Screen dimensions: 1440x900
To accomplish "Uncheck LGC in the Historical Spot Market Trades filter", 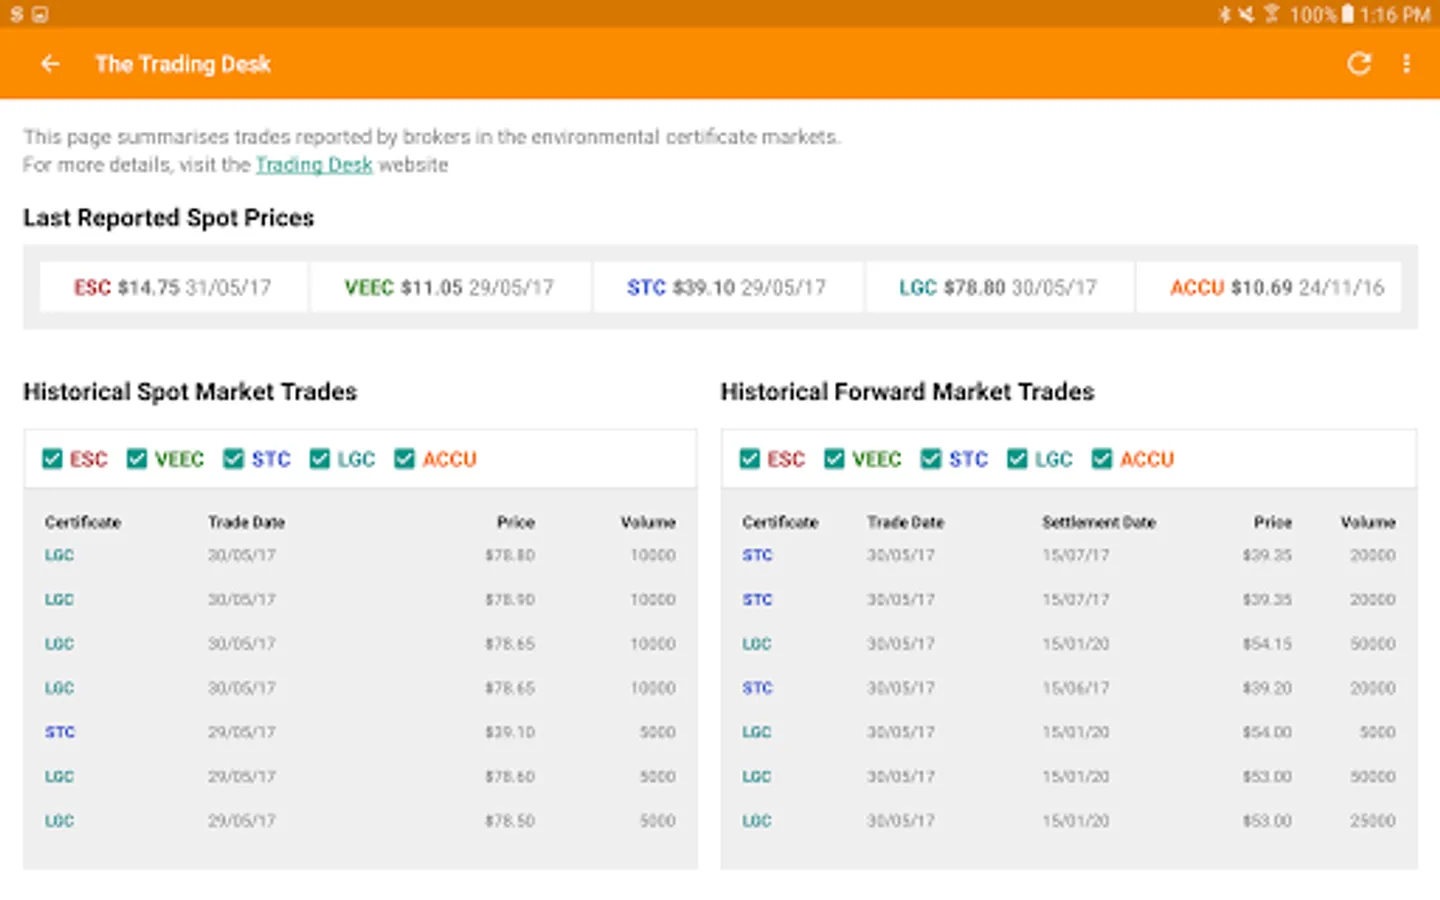I will point(319,459).
